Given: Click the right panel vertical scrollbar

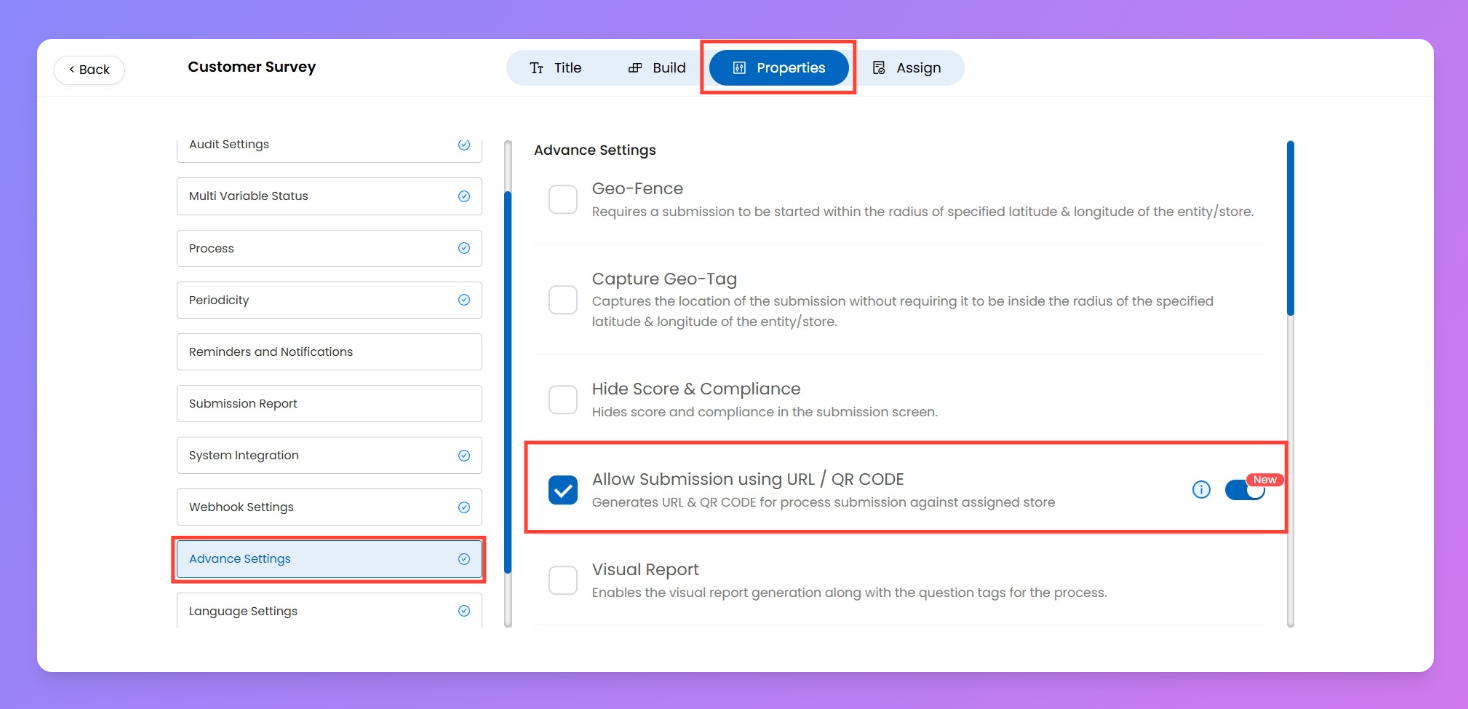Looking at the screenshot, I should pyautogui.click(x=1290, y=230).
